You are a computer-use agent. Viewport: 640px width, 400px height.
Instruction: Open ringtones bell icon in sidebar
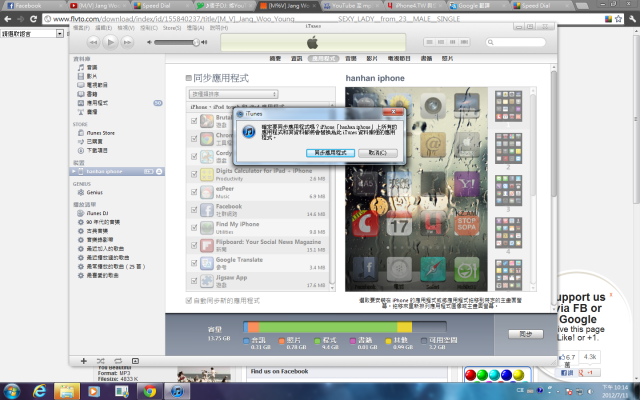[81, 111]
